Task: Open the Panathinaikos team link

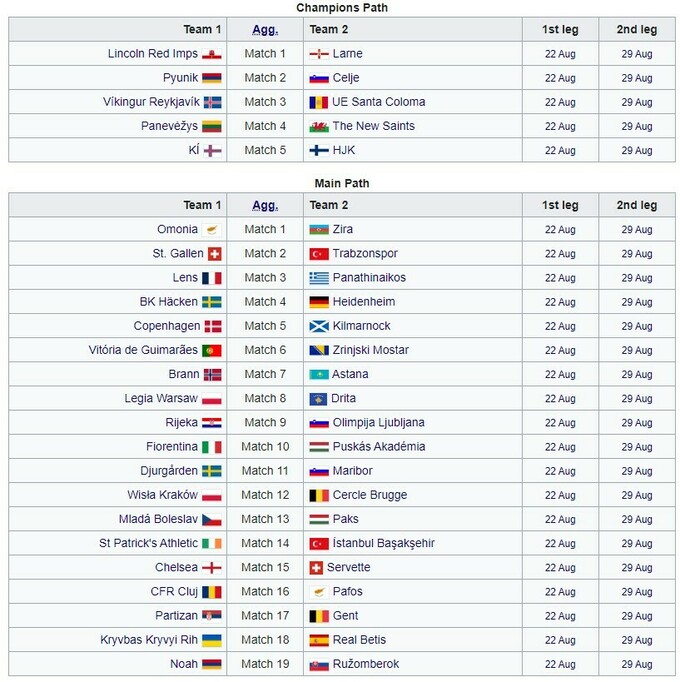Action: 369,278
